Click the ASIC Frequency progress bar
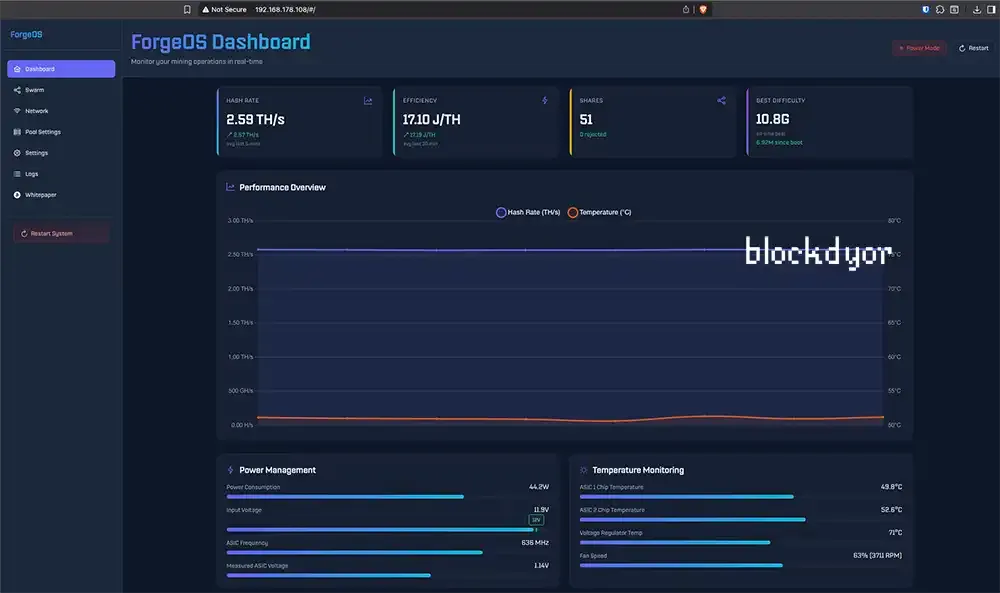The width and height of the screenshot is (1000, 593). tap(387, 553)
